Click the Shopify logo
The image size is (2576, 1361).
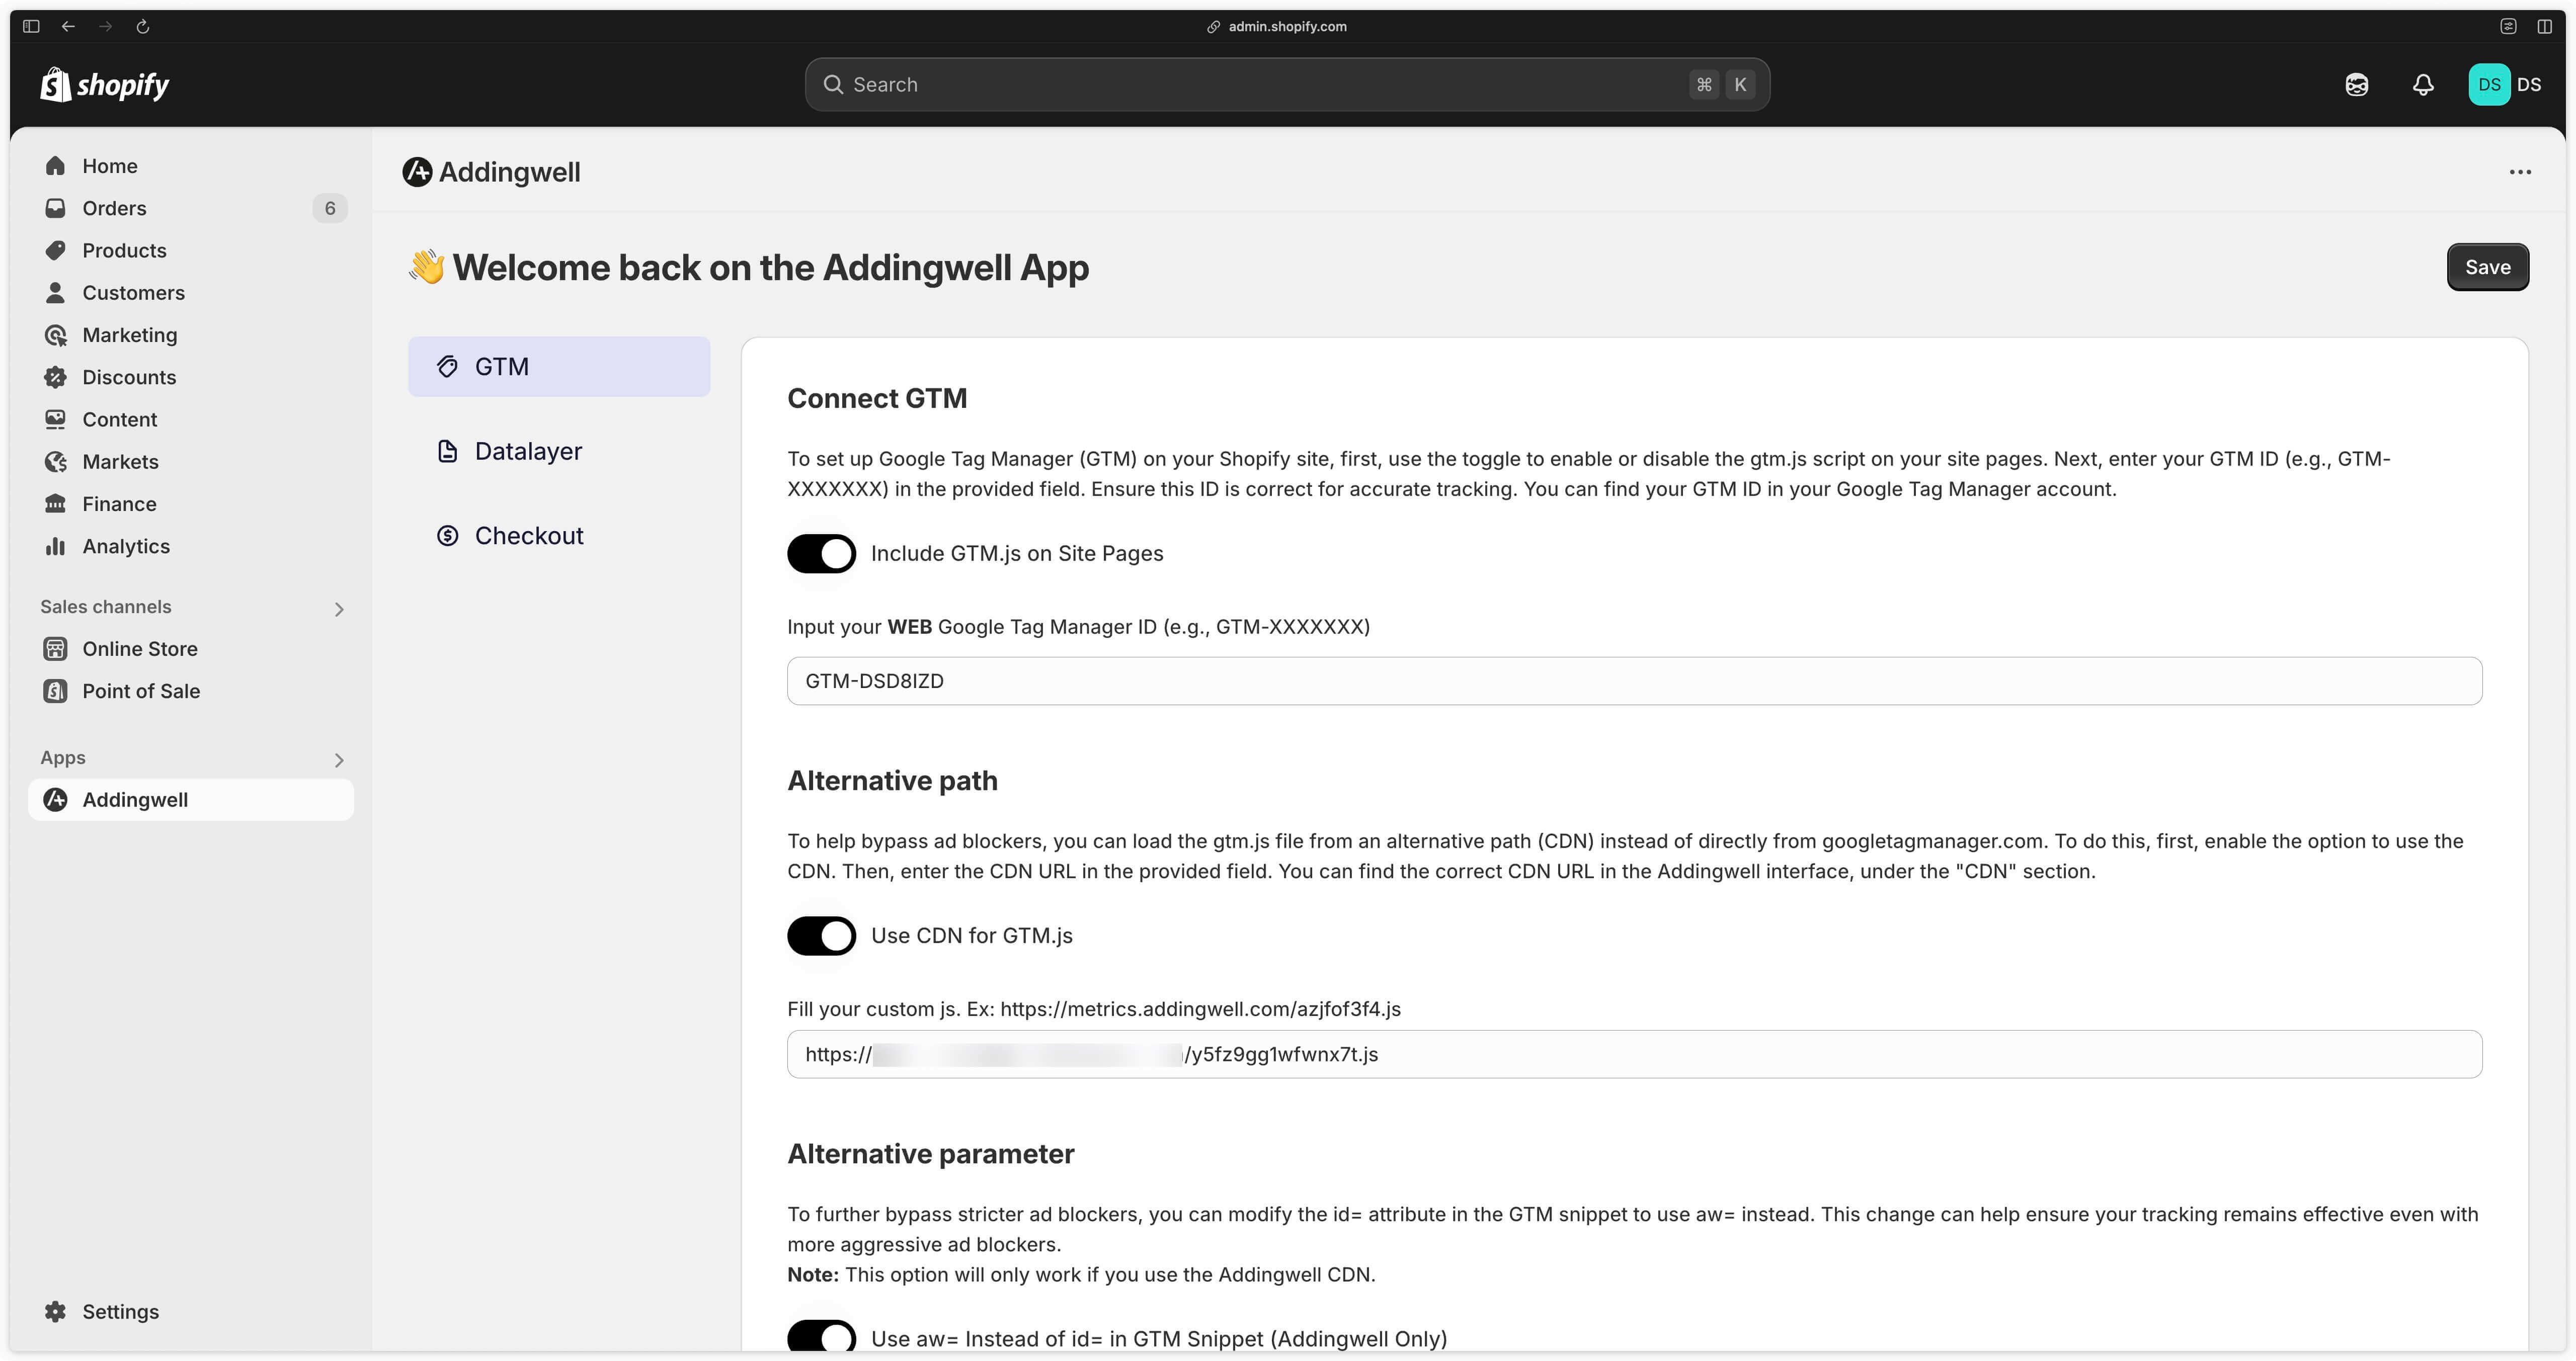[x=105, y=85]
